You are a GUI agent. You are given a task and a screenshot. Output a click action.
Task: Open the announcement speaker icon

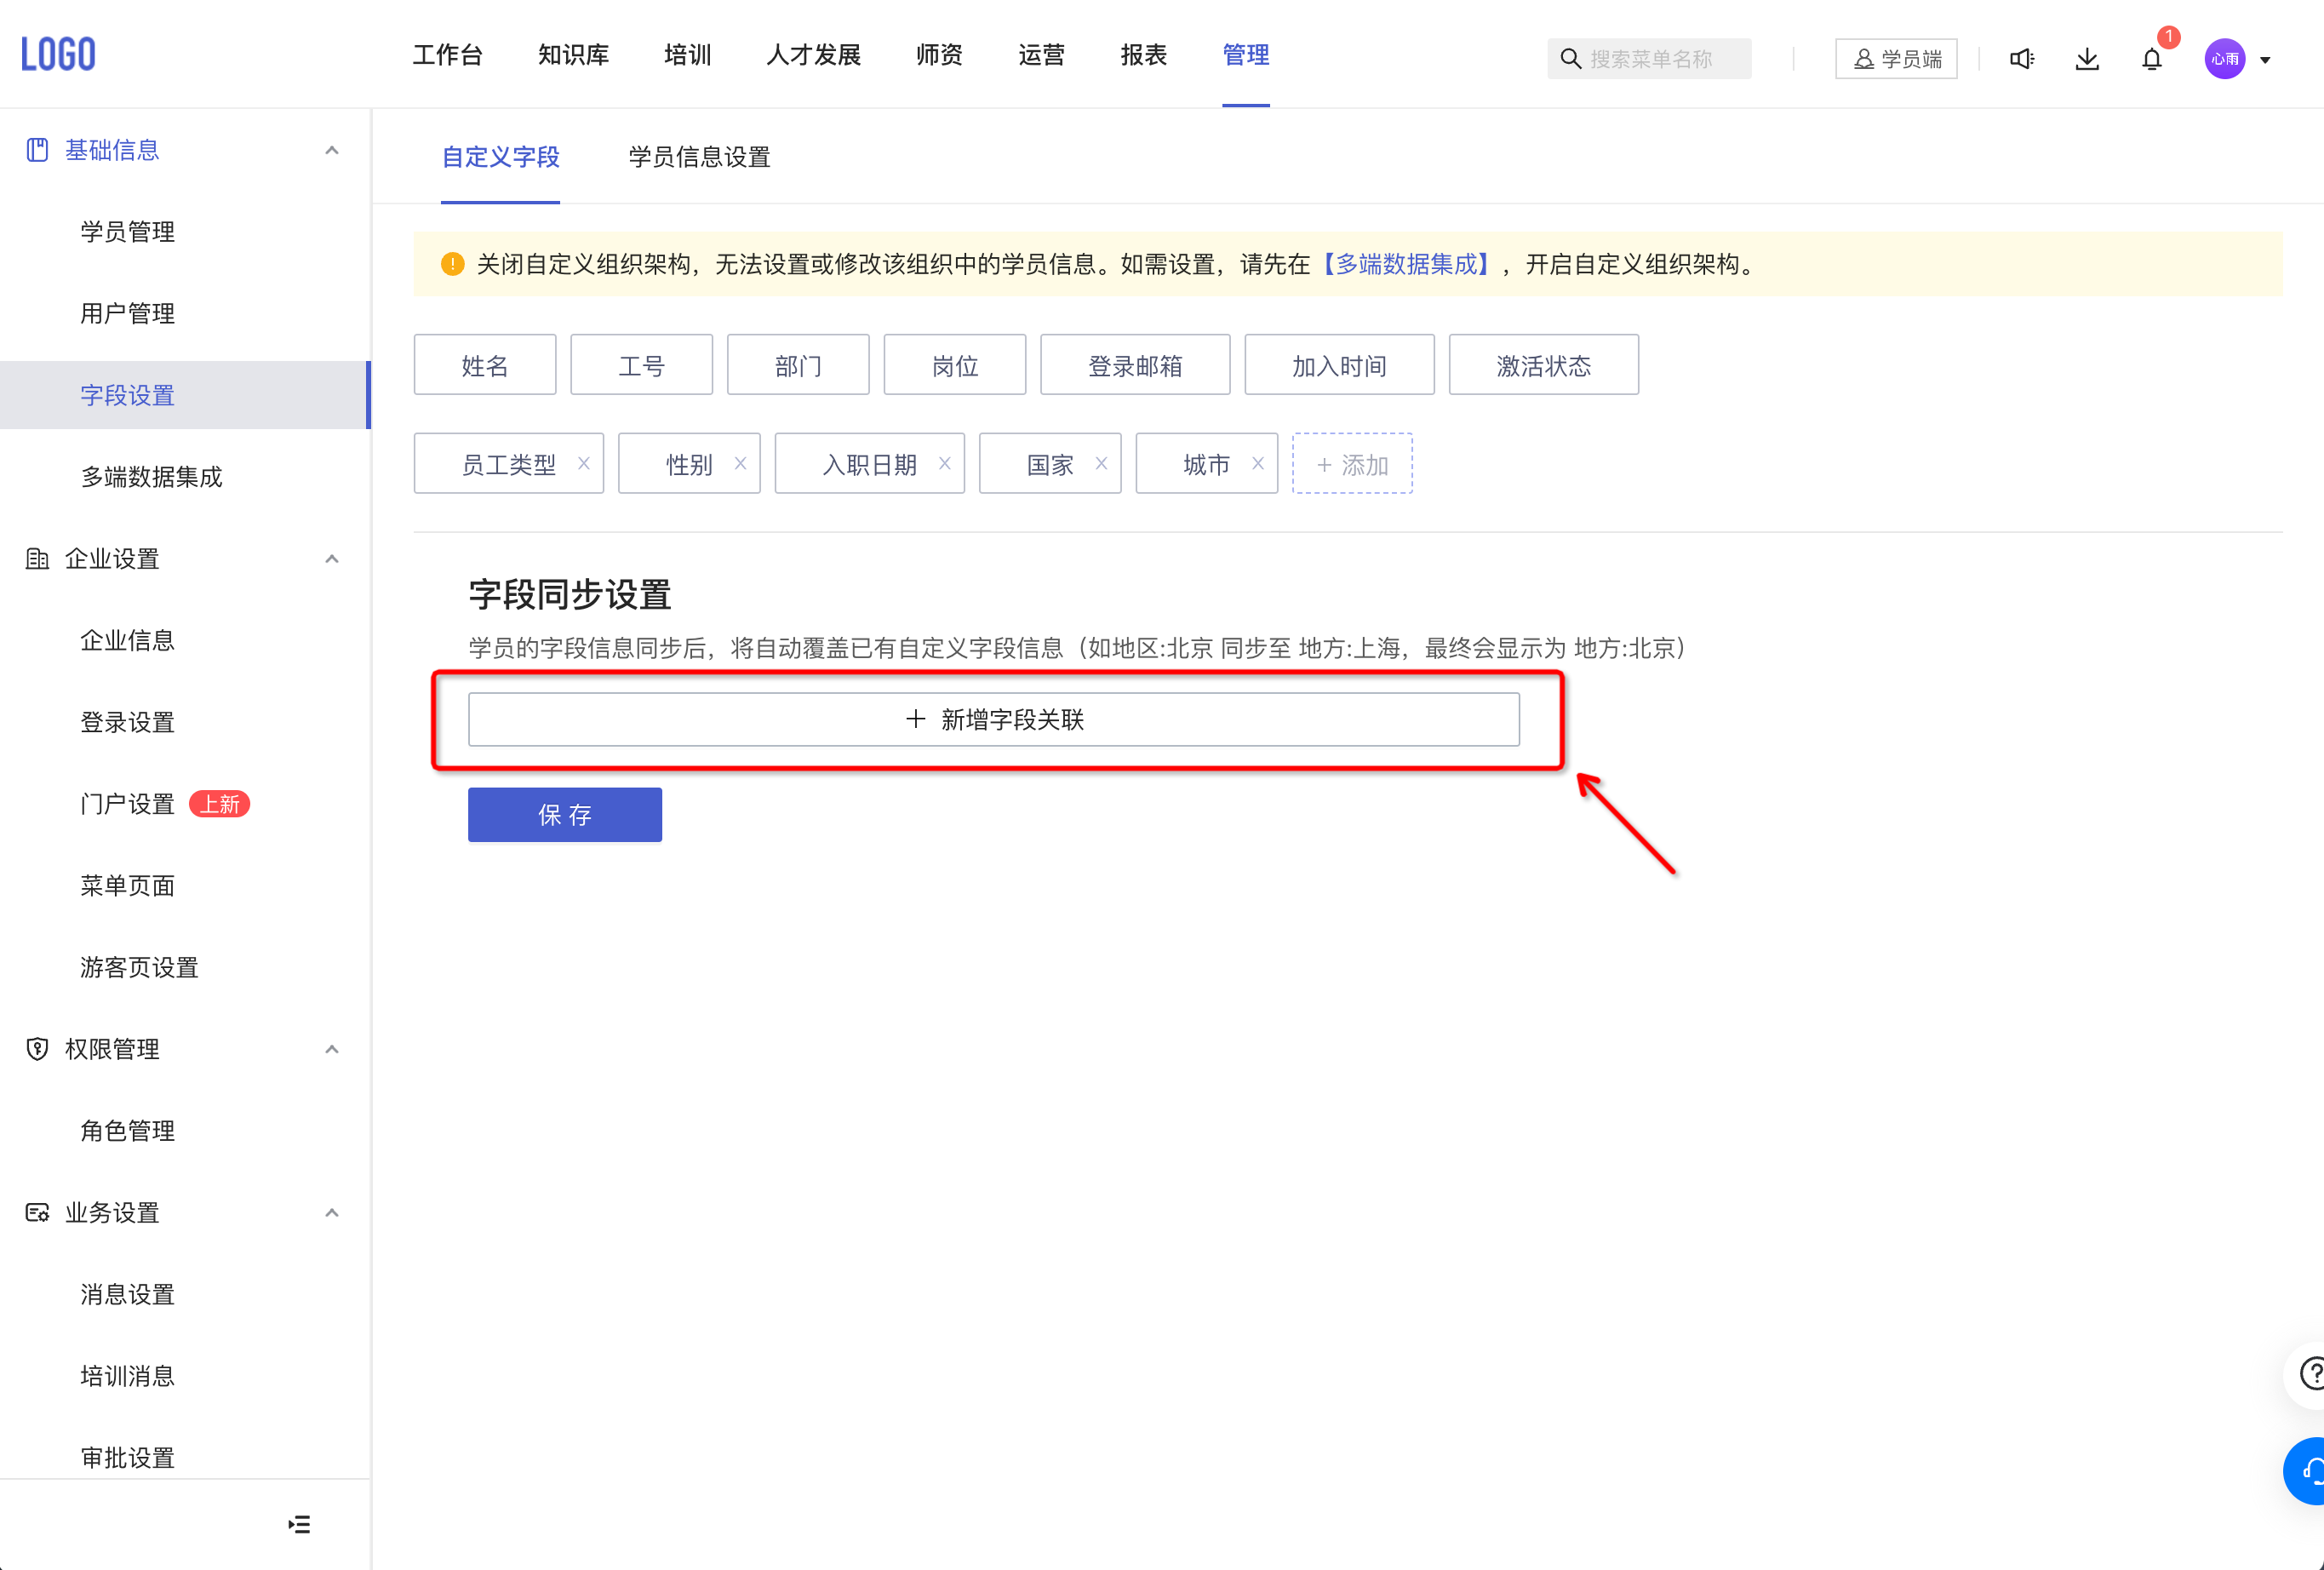2022,59
